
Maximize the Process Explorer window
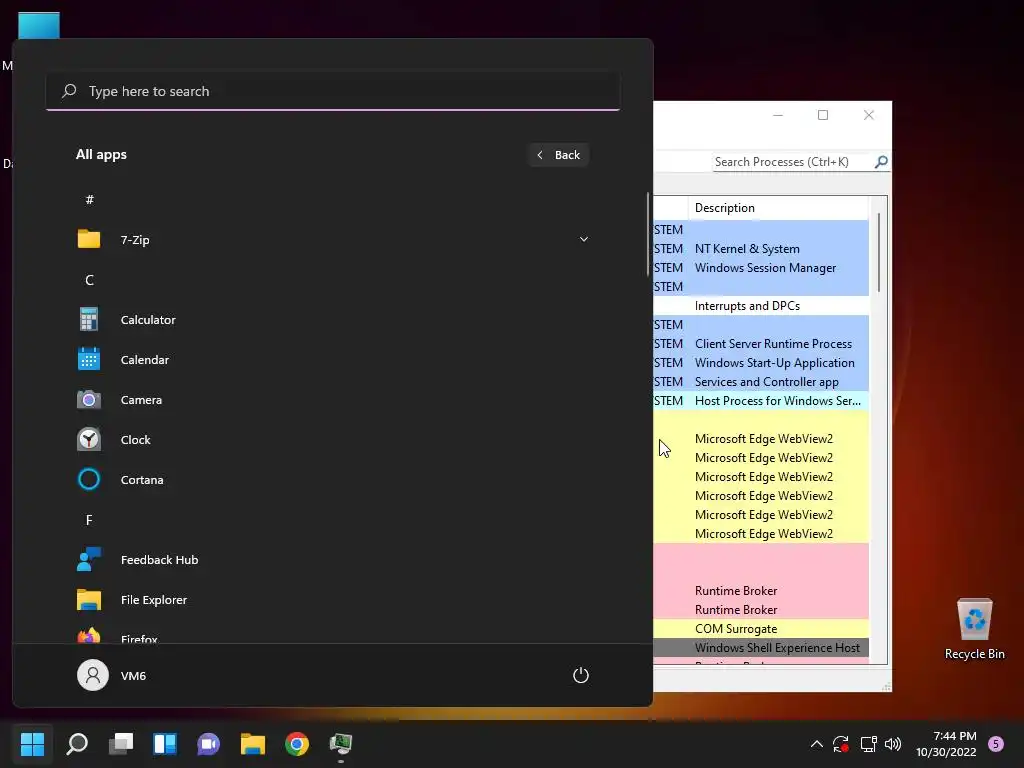pyautogui.click(x=823, y=115)
